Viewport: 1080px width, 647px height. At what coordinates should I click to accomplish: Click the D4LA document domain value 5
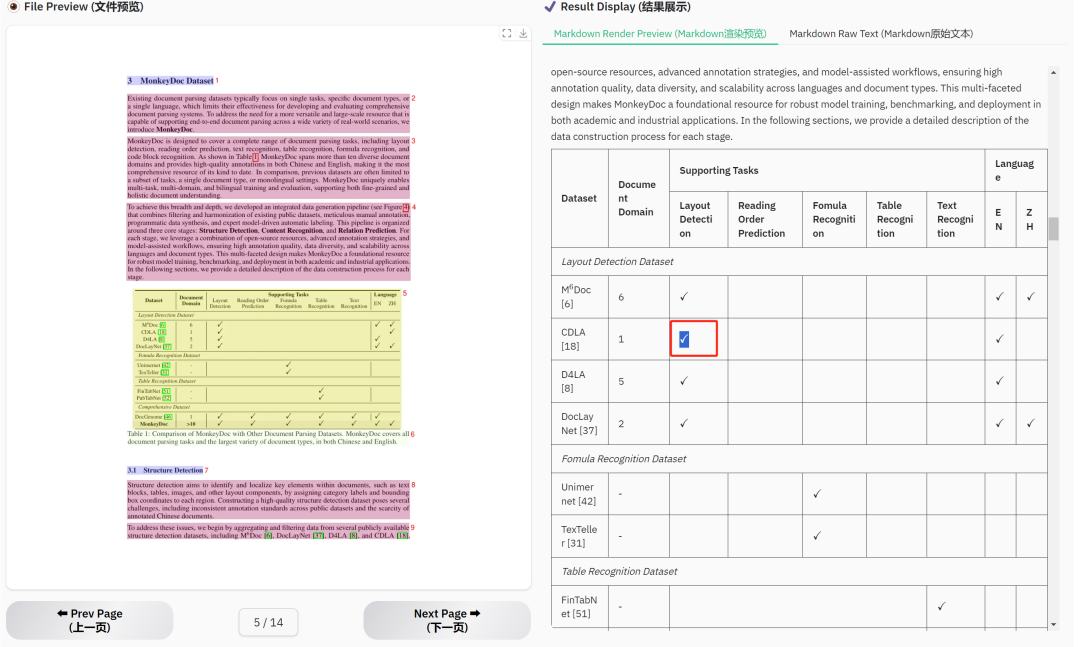(621, 381)
